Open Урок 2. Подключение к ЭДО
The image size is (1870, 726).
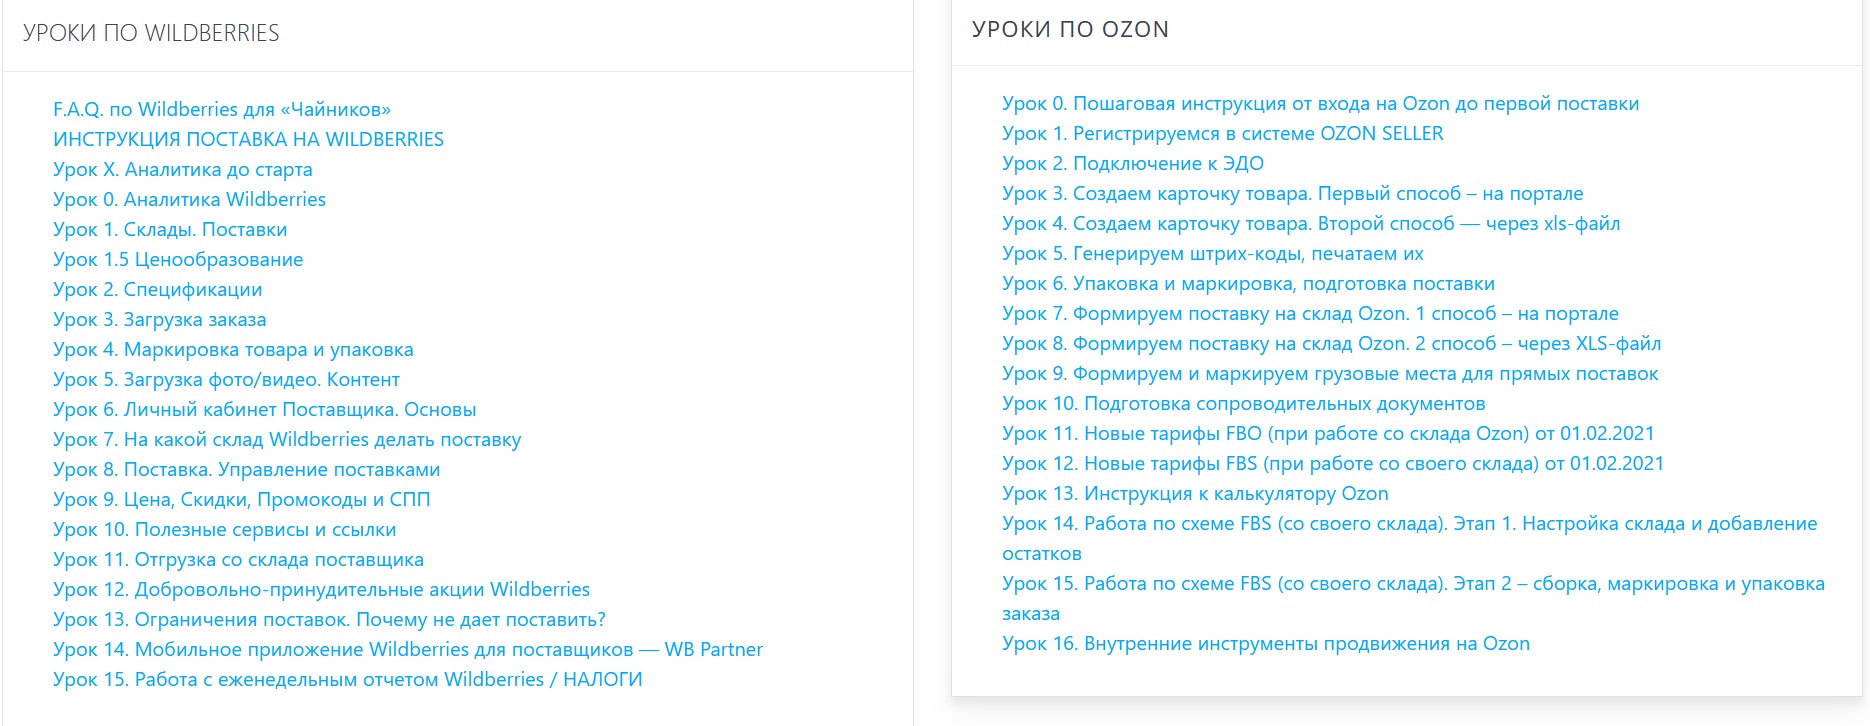click(x=1132, y=164)
